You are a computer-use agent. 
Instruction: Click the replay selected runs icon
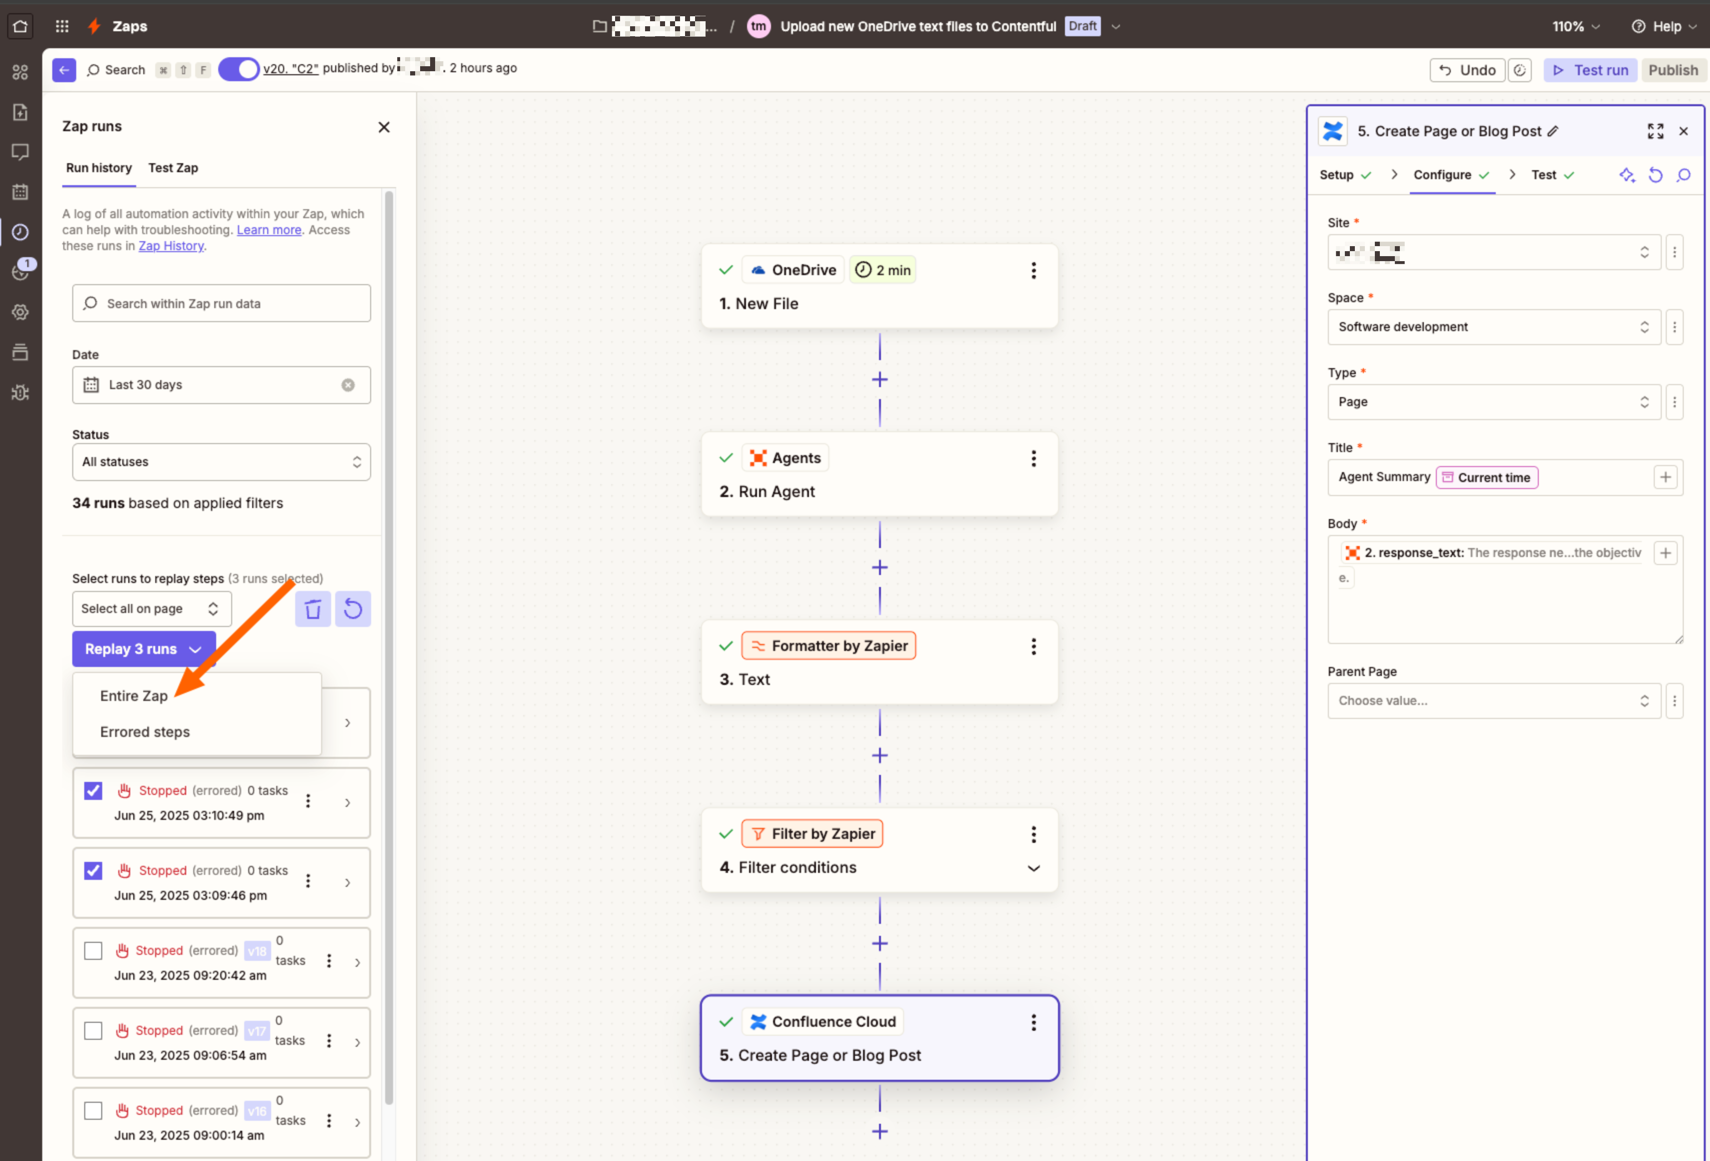tap(353, 609)
